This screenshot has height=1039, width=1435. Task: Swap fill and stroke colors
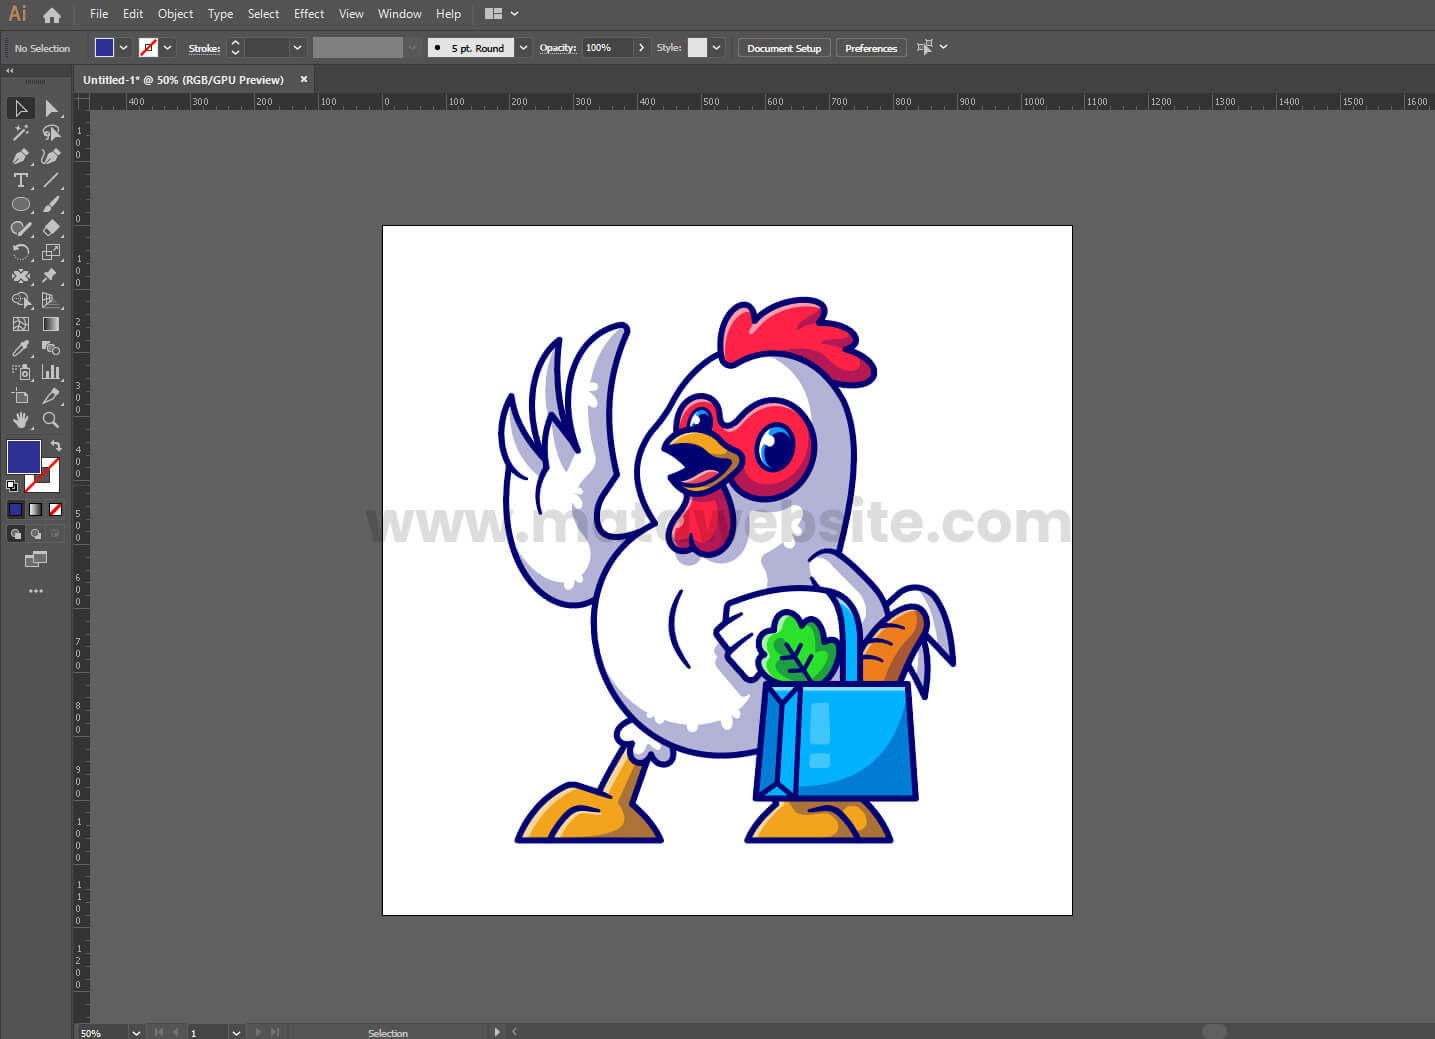57,446
